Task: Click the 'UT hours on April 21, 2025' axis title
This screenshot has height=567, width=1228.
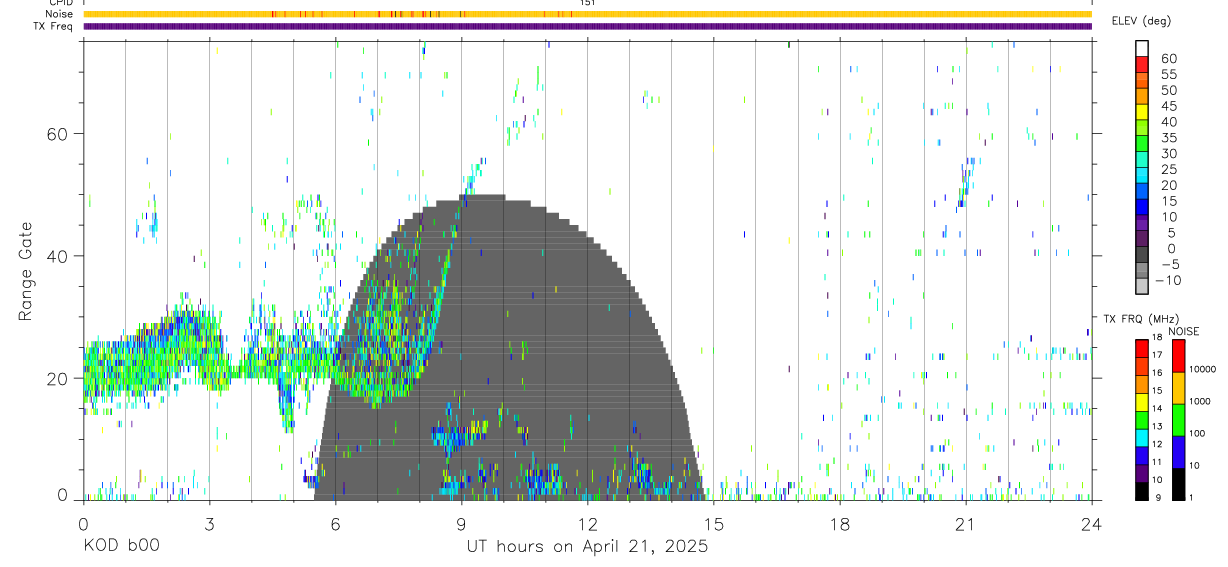Action: [587, 546]
